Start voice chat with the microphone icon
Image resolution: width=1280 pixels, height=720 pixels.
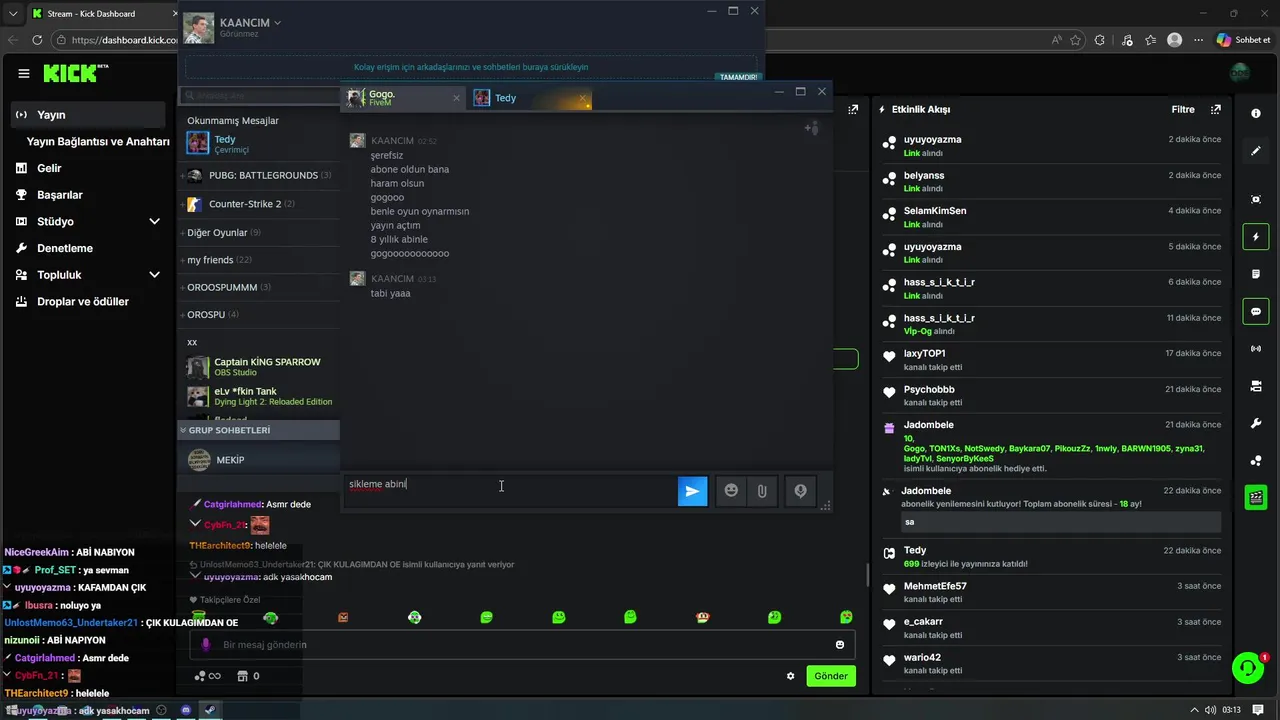click(800, 491)
